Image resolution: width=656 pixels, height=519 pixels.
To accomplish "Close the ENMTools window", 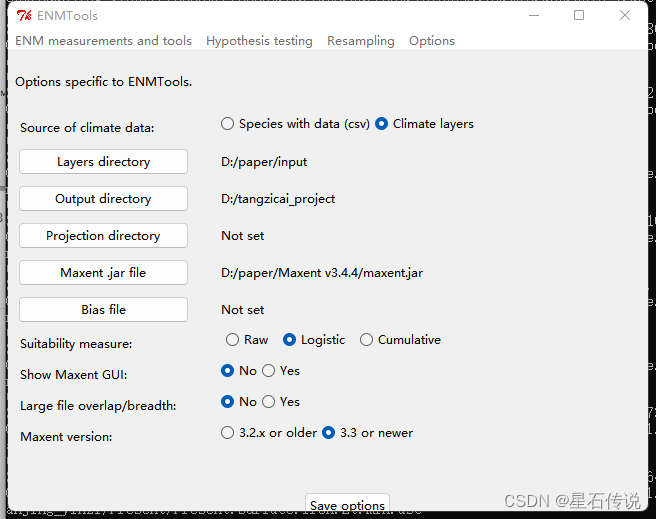I will click(625, 15).
